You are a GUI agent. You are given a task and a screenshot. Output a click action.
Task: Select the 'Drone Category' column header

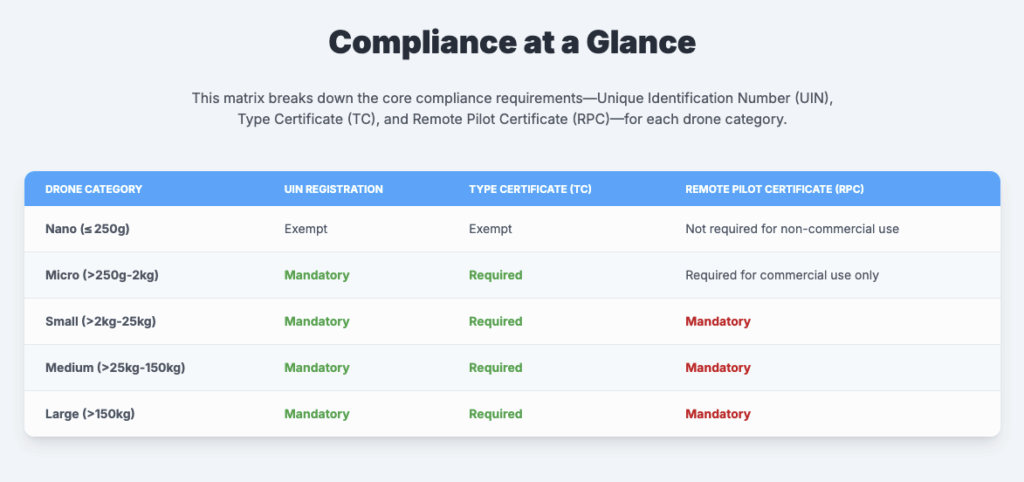(94, 189)
